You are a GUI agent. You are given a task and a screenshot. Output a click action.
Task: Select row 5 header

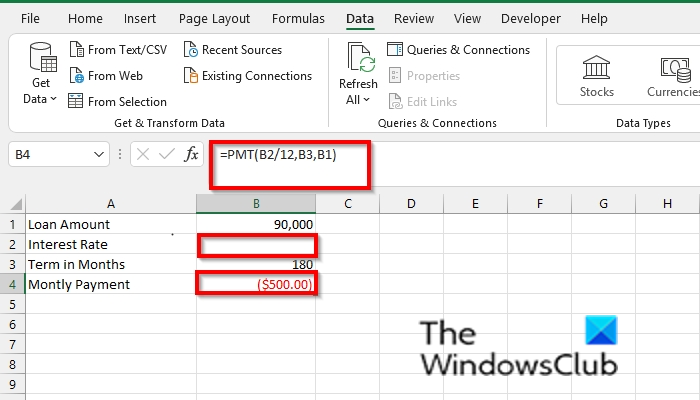(x=12, y=305)
